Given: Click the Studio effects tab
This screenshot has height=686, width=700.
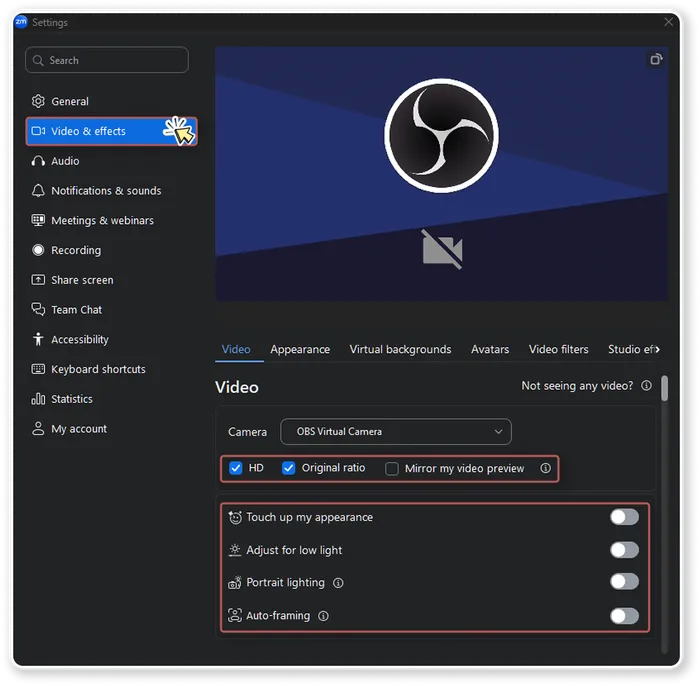Looking at the screenshot, I should (629, 349).
